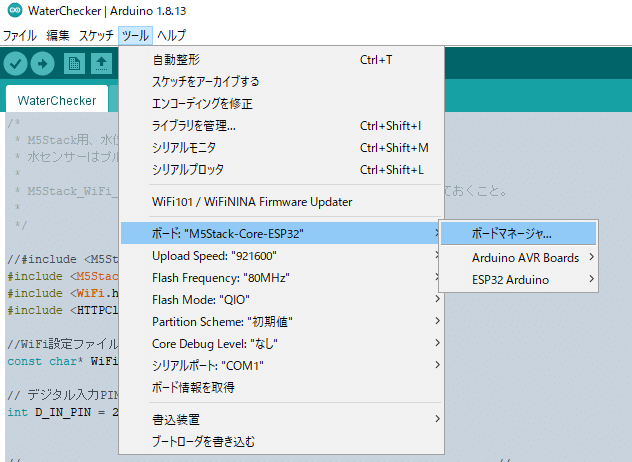
Task: Open シリアルプロッタ
Action: point(281,170)
